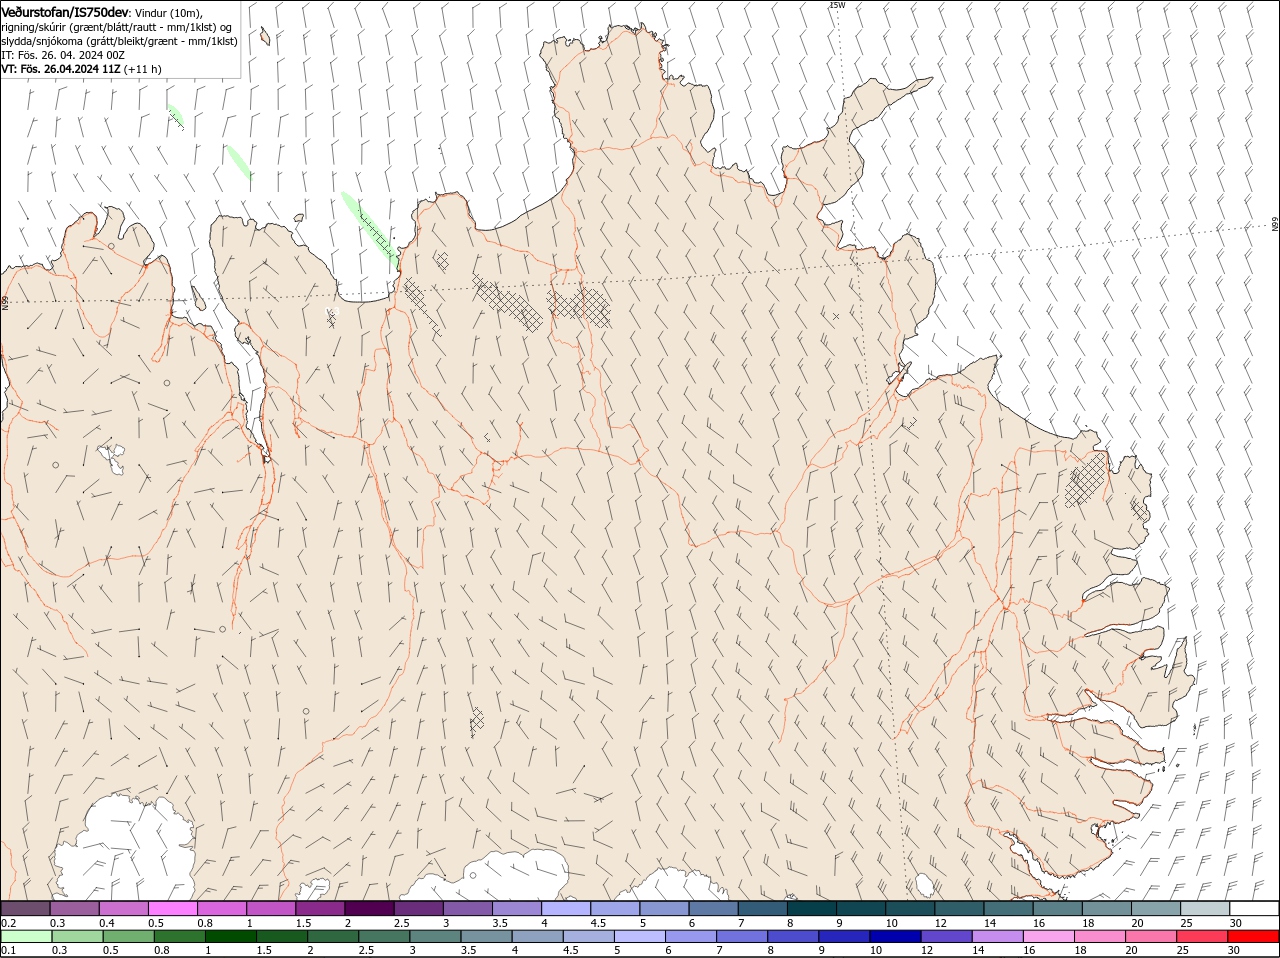Click the upper legend value 14
Viewport: 1280px width, 958px height.
click(x=989, y=923)
